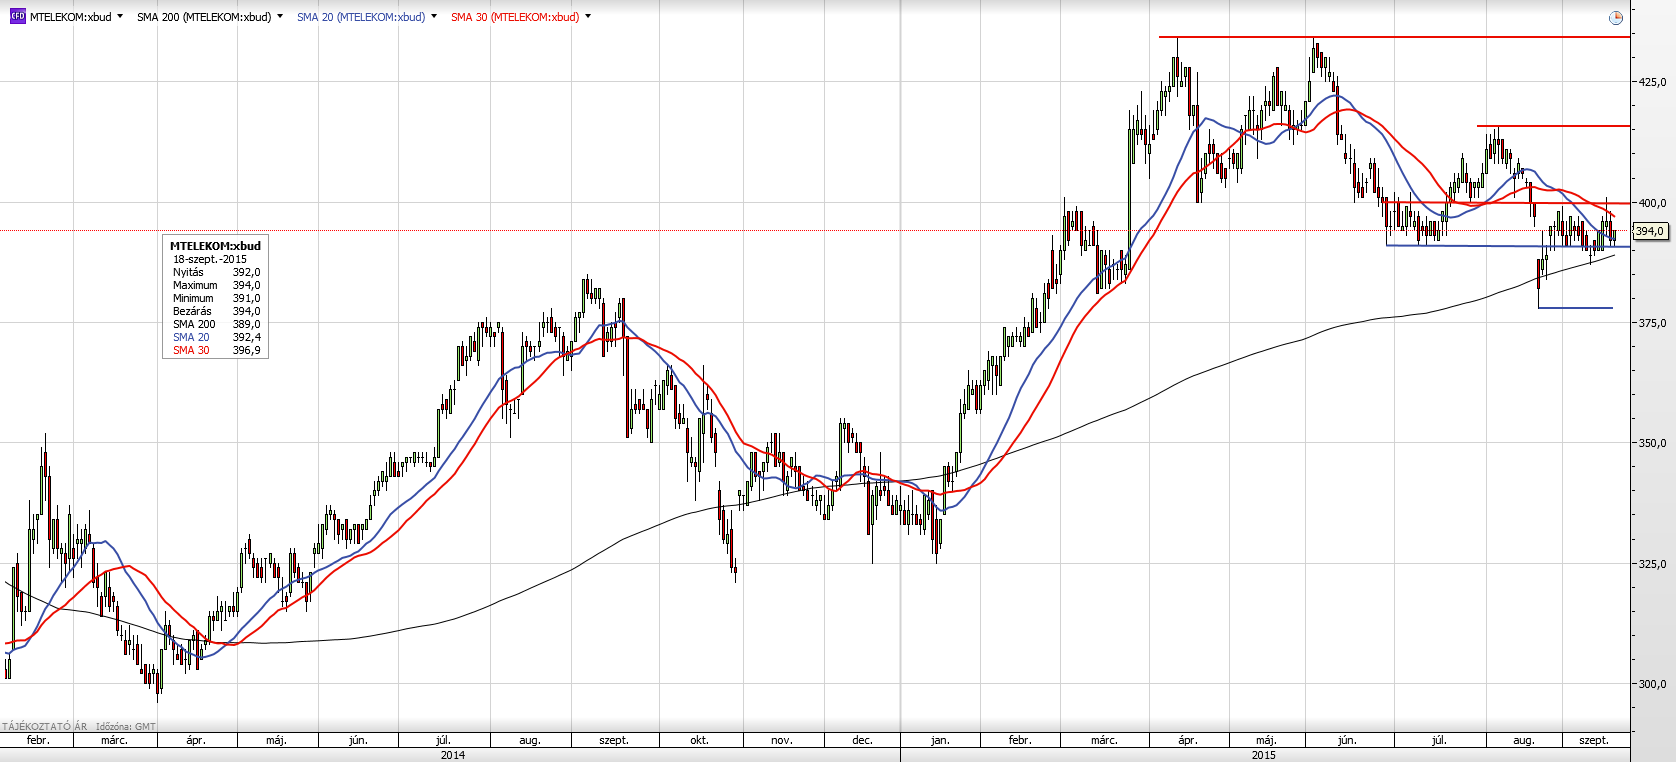Click the blue SMA 20 info box row

(x=216, y=337)
